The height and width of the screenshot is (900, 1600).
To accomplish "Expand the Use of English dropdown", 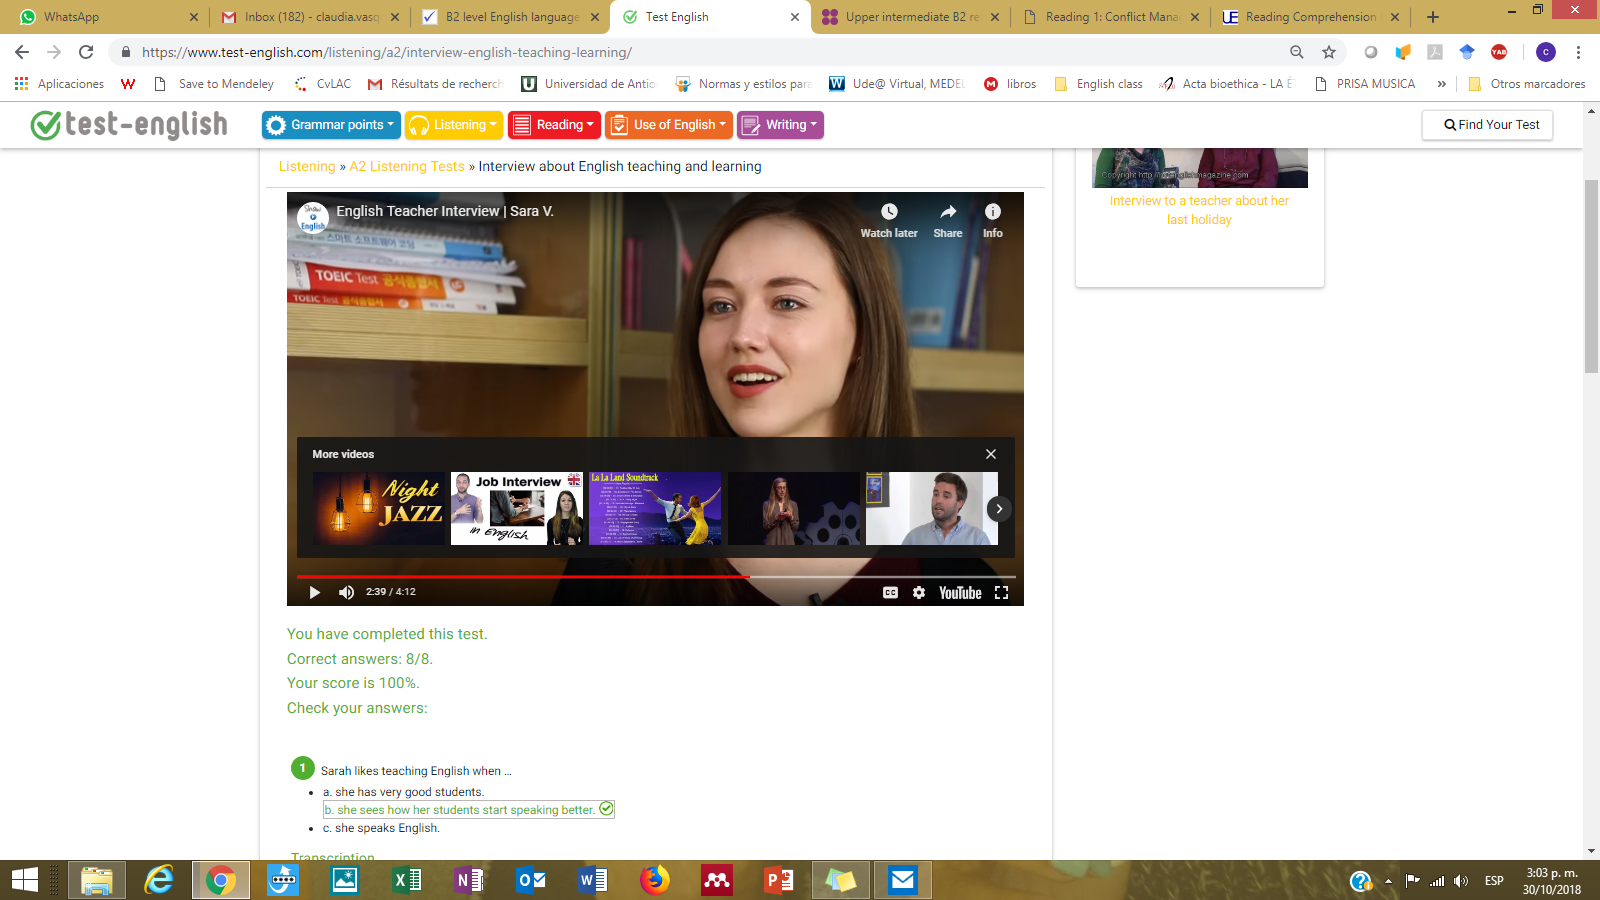I will [x=668, y=125].
